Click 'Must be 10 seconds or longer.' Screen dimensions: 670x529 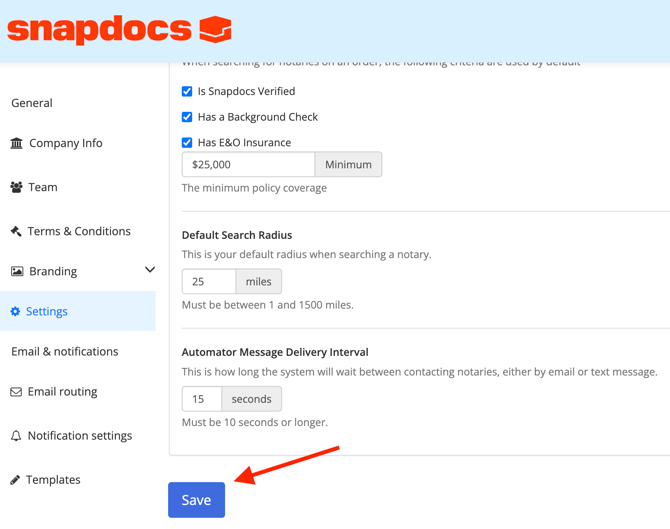(255, 423)
